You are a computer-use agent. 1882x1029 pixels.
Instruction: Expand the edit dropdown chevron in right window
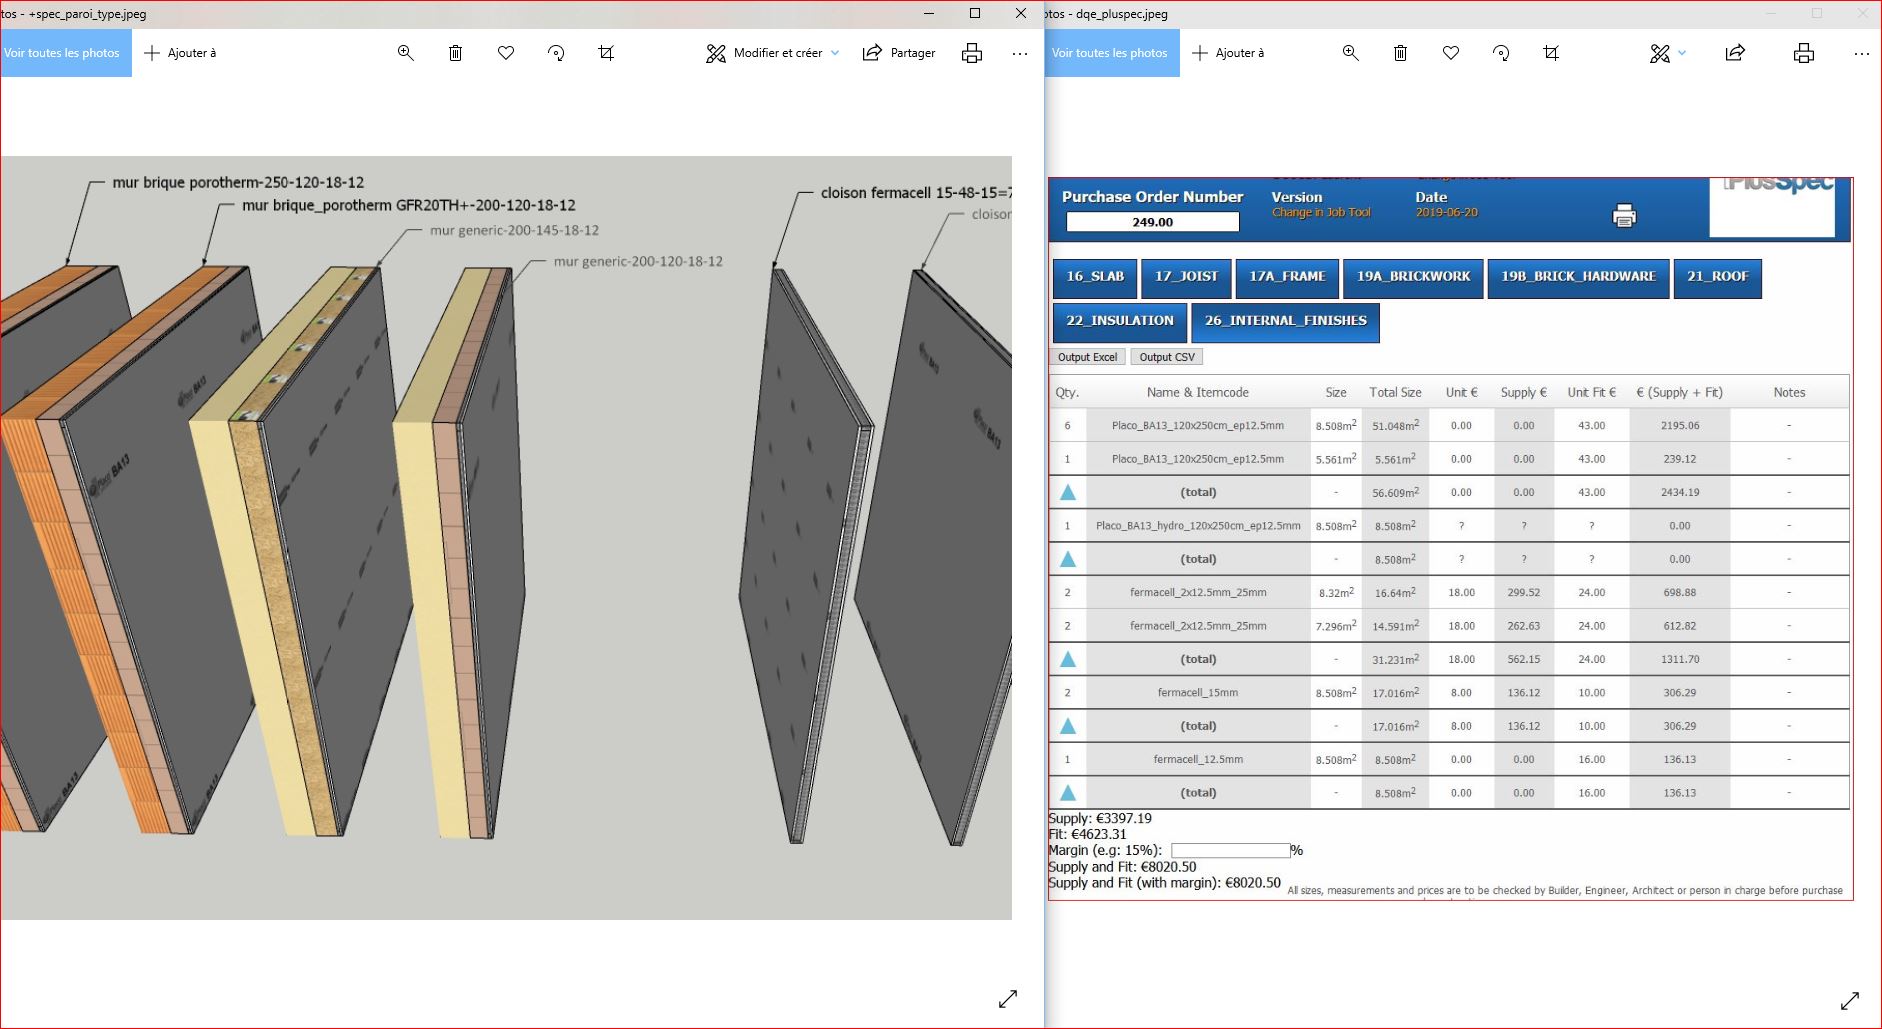[1682, 53]
